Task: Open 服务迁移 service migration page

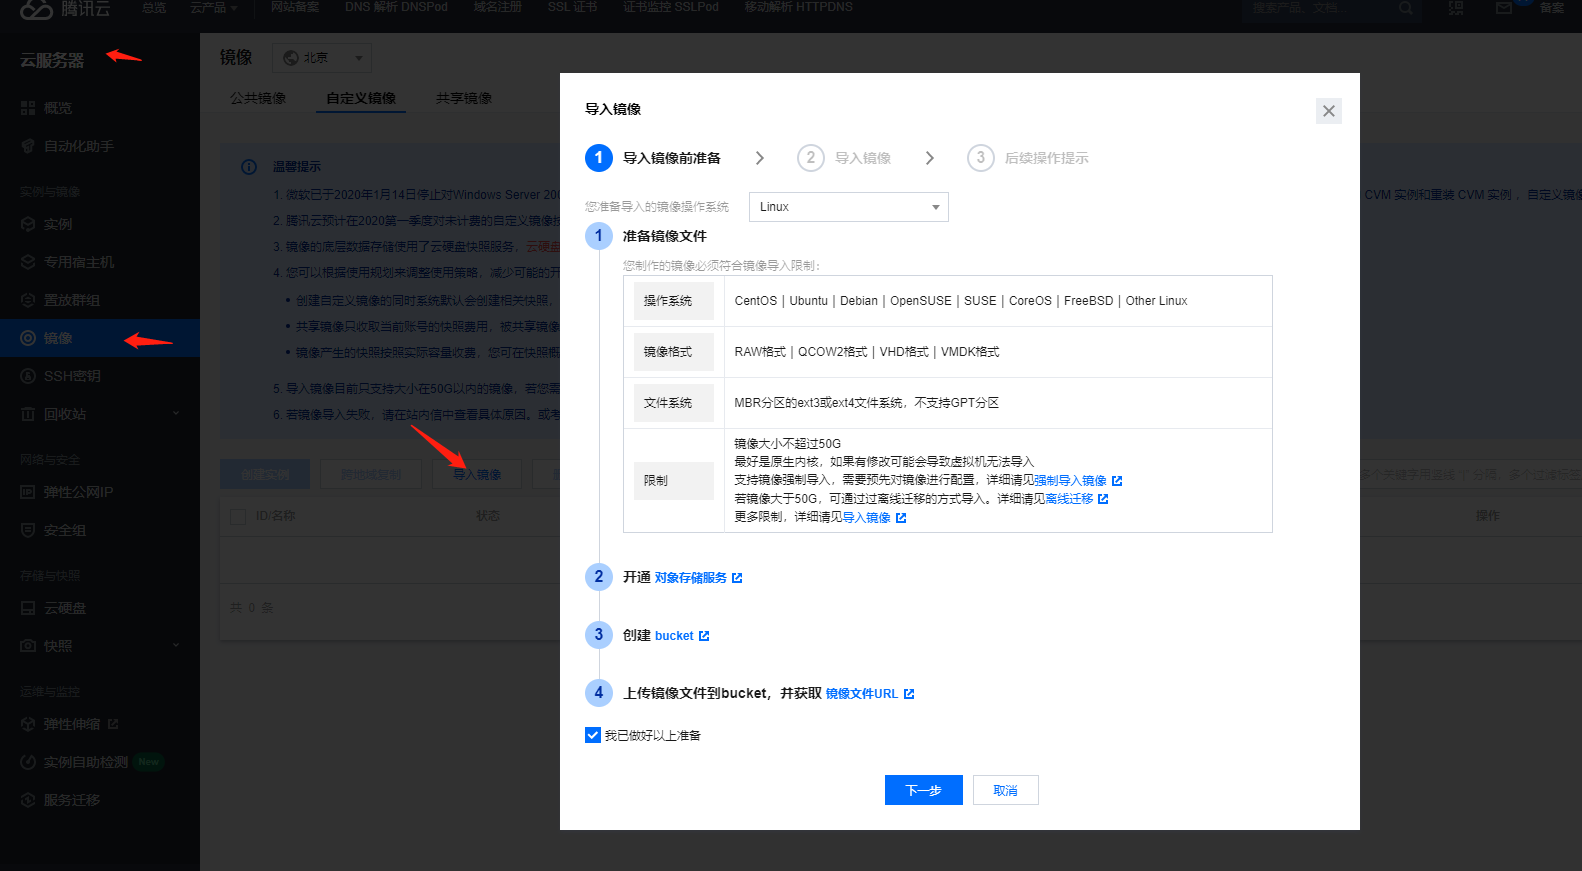Action: pyautogui.click(x=71, y=800)
